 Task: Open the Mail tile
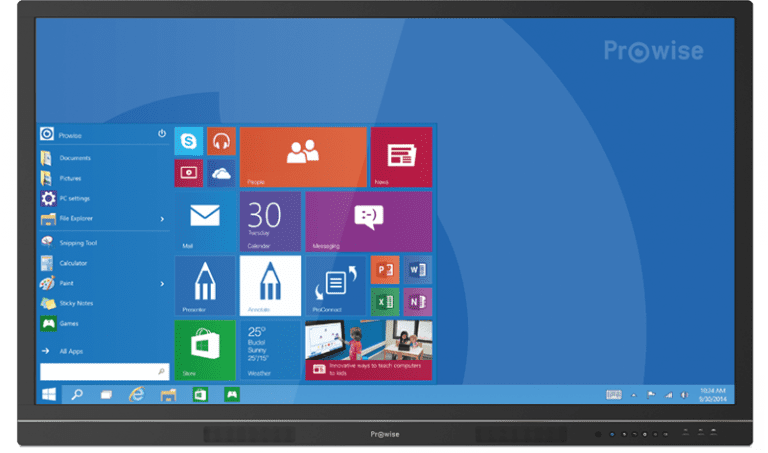pos(205,221)
